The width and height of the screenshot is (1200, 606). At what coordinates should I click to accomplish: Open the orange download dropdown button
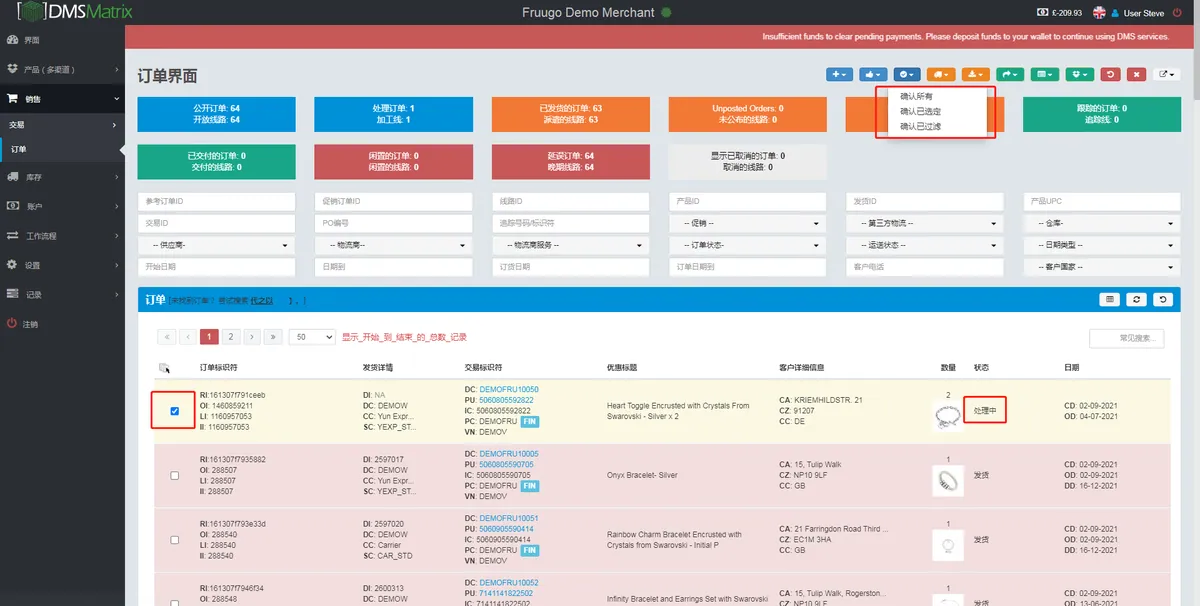coord(975,74)
